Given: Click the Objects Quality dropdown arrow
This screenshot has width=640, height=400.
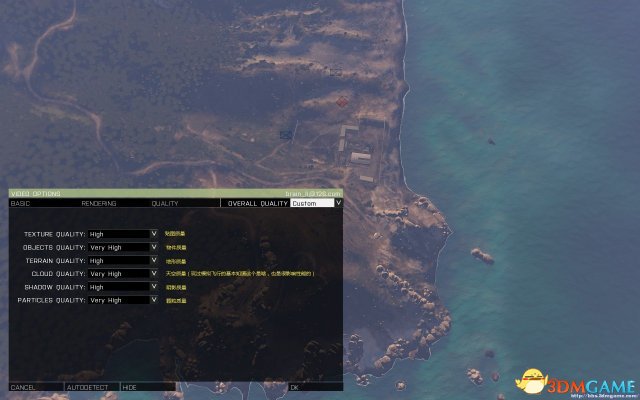Looking at the screenshot, I should 154,247.
